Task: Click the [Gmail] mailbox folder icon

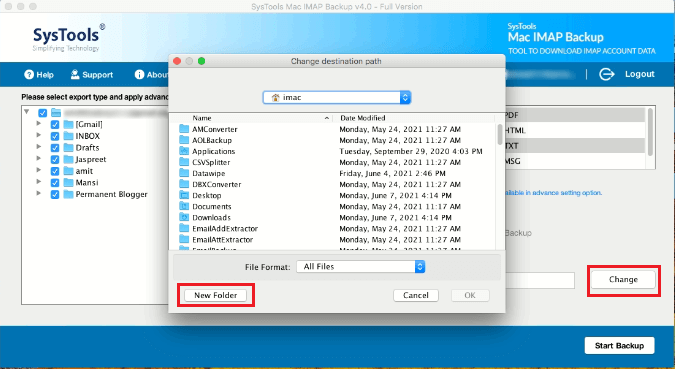Action: click(x=68, y=124)
